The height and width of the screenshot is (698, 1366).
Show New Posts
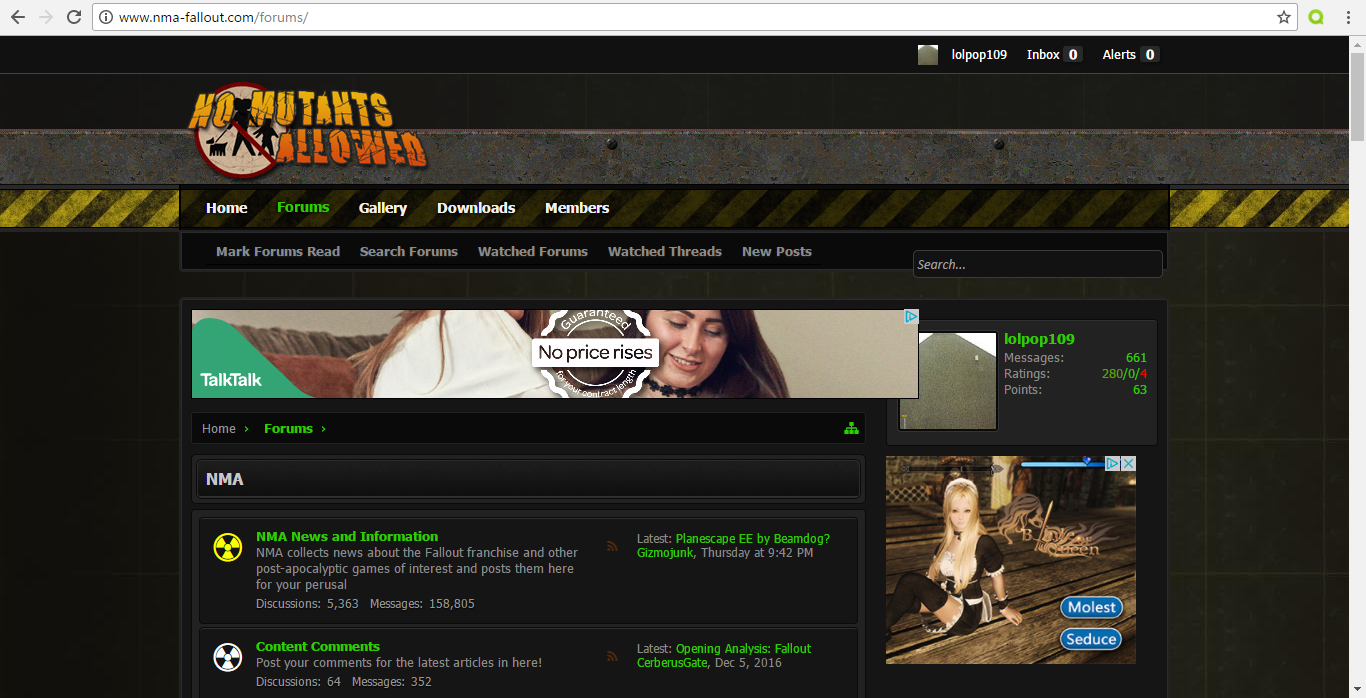(x=777, y=252)
